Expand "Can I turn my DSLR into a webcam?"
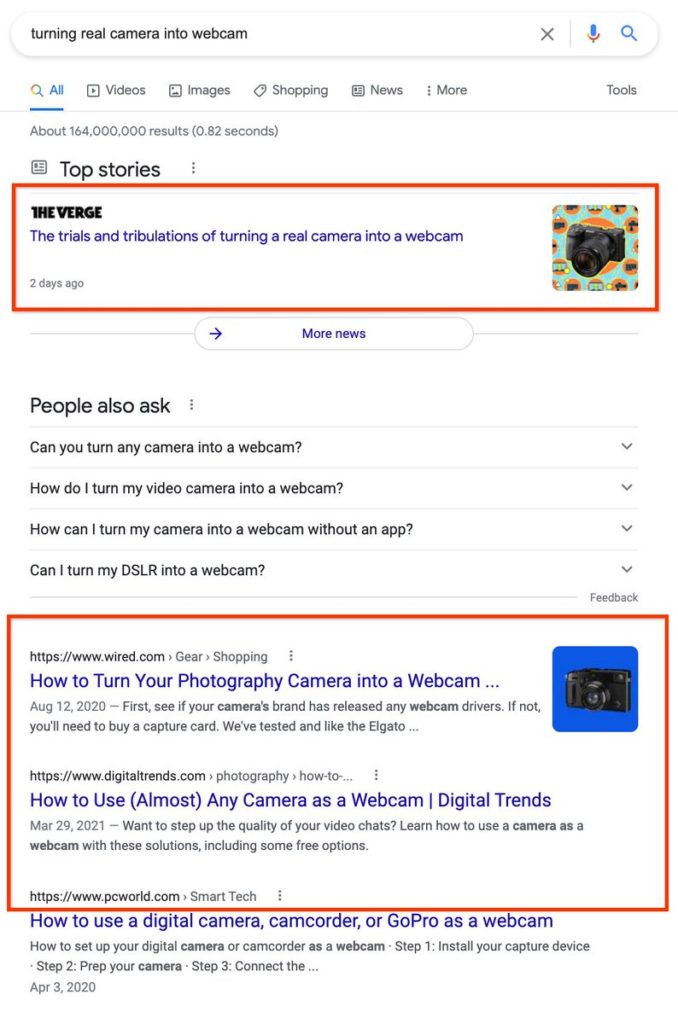The height and width of the screenshot is (1024, 678). pyautogui.click(x=334, y=571)
